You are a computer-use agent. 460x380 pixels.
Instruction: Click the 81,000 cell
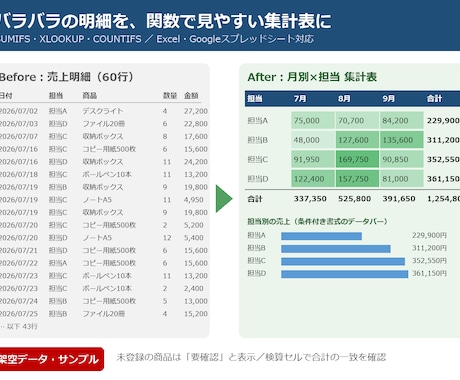click(401, 179)
